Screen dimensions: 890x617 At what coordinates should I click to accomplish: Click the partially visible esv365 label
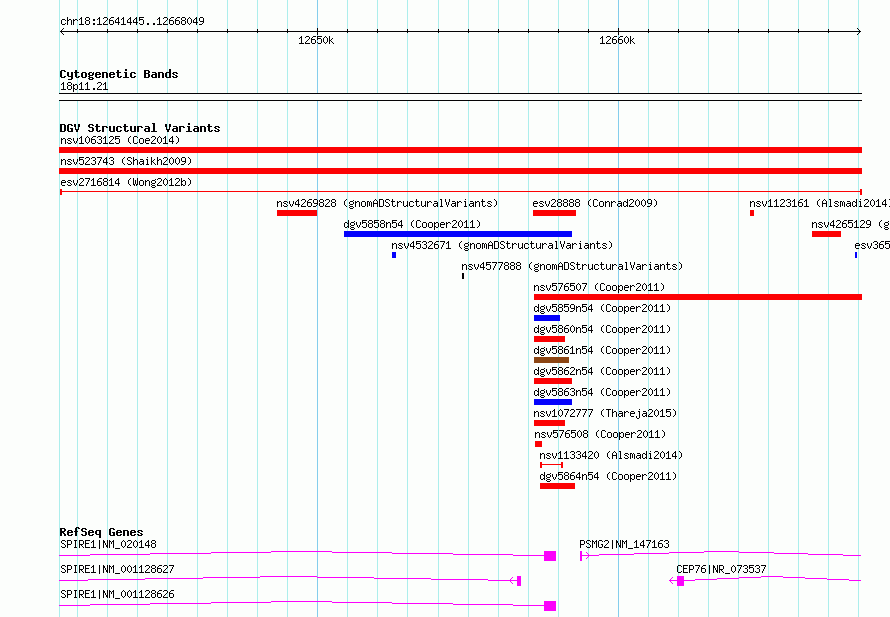click(872, 245)
